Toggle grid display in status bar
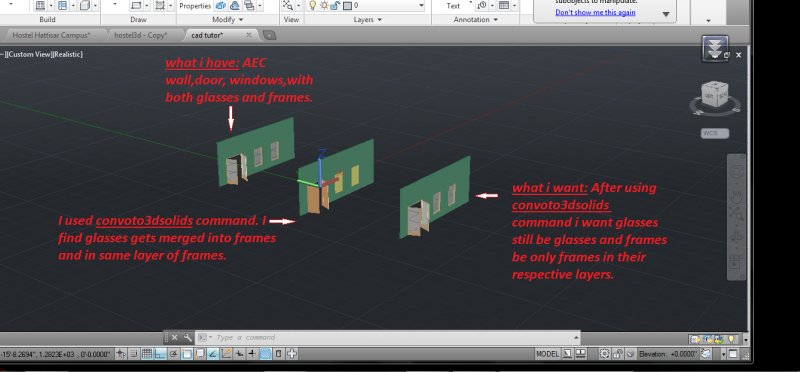This screenshot has height=372, width=800. [x=147, y=354]
